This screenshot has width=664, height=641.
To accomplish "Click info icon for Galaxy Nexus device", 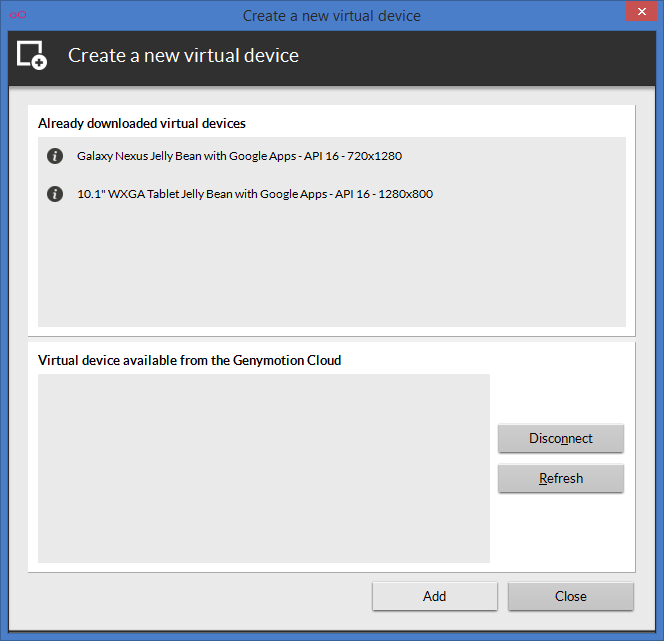I will pyautogui.click(x=55, y=156).
